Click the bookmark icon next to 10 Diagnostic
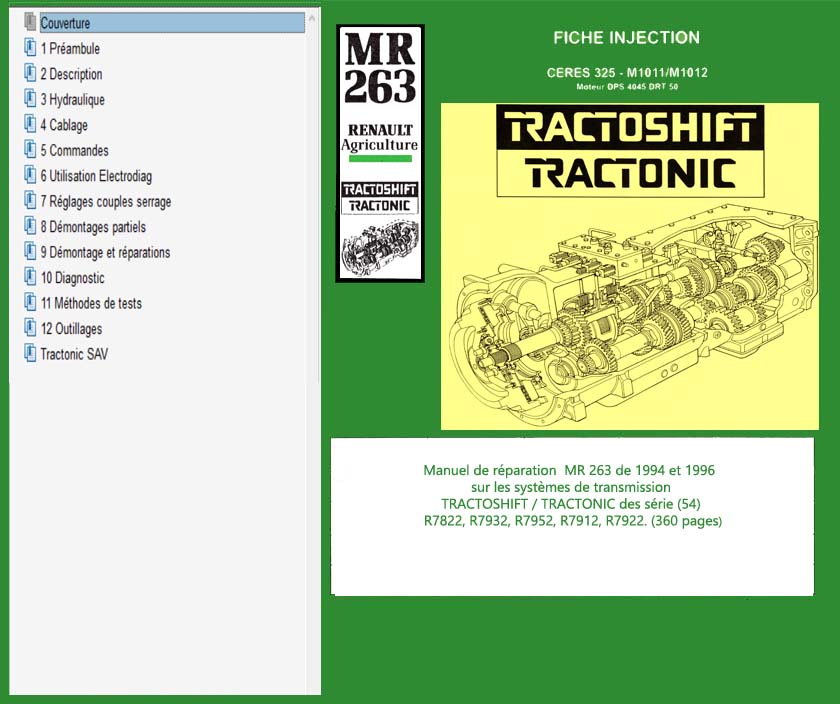The image size is (840, 704). tap(30, 276)
